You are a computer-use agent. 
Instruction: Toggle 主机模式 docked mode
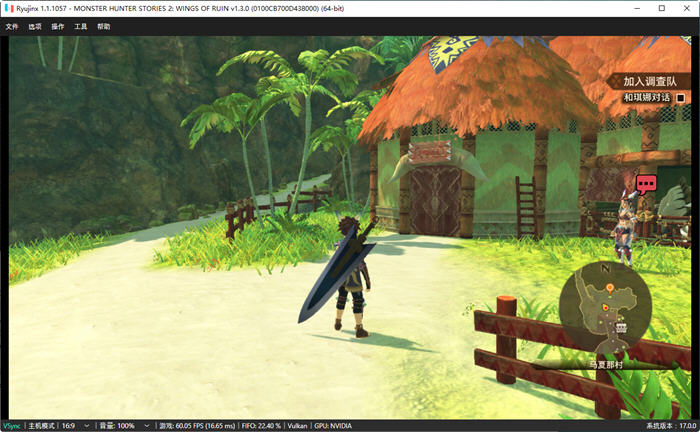[x=41, y=426]
